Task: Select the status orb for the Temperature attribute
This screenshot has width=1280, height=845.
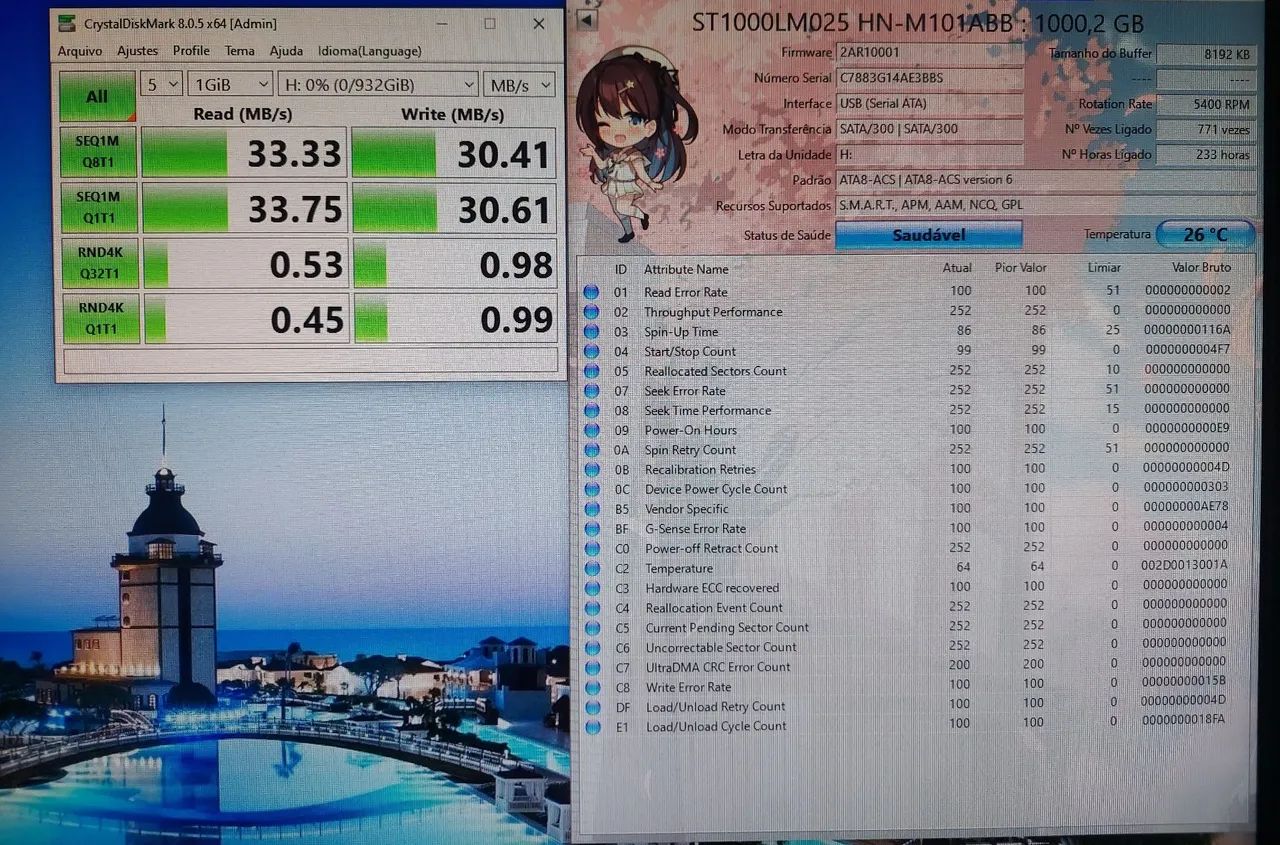Action: pos(592,568)
